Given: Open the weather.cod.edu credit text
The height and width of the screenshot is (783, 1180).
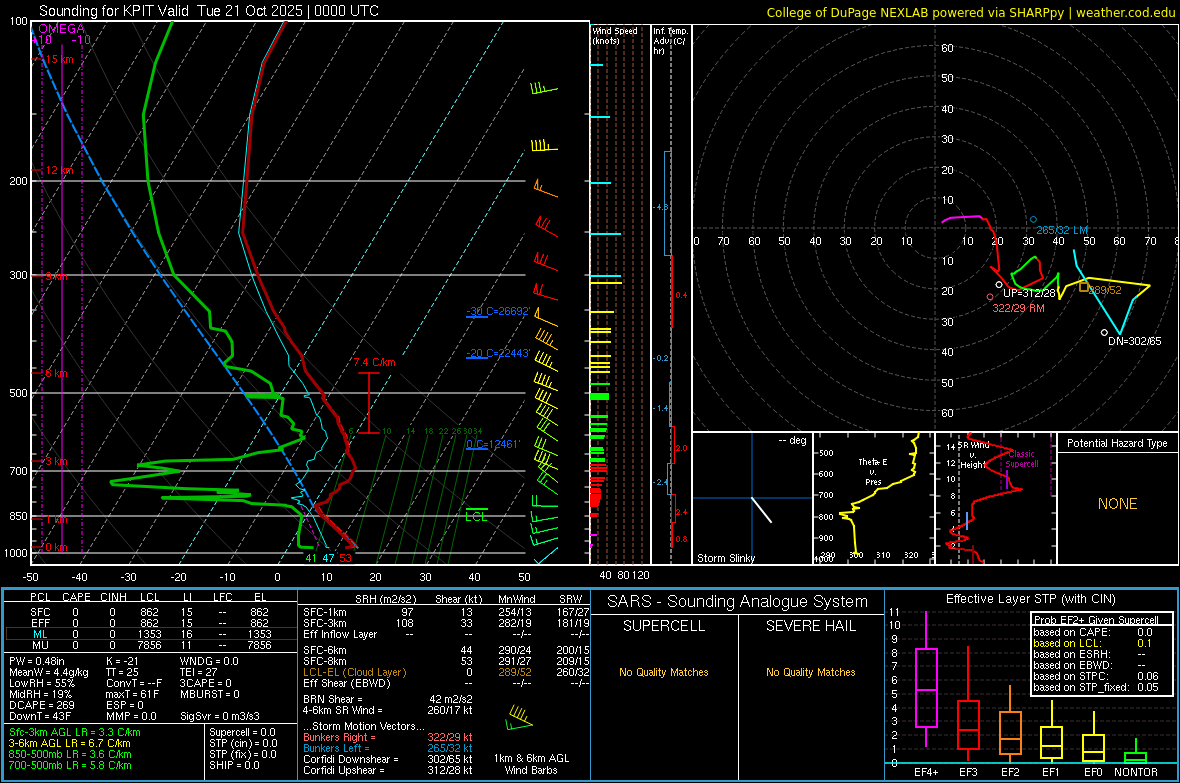Looking at the screenshot, I should coord(1125,12).
